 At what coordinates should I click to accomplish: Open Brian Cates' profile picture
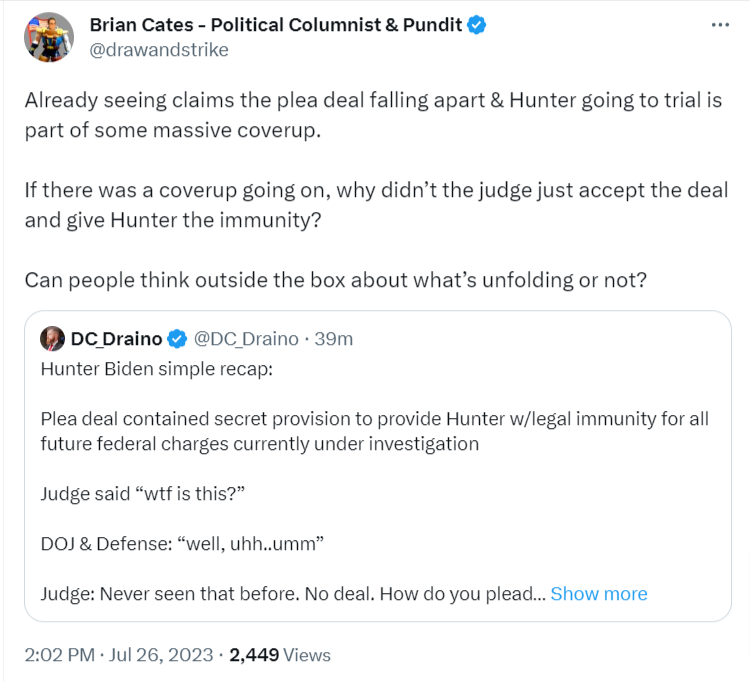tap(49, 37)
